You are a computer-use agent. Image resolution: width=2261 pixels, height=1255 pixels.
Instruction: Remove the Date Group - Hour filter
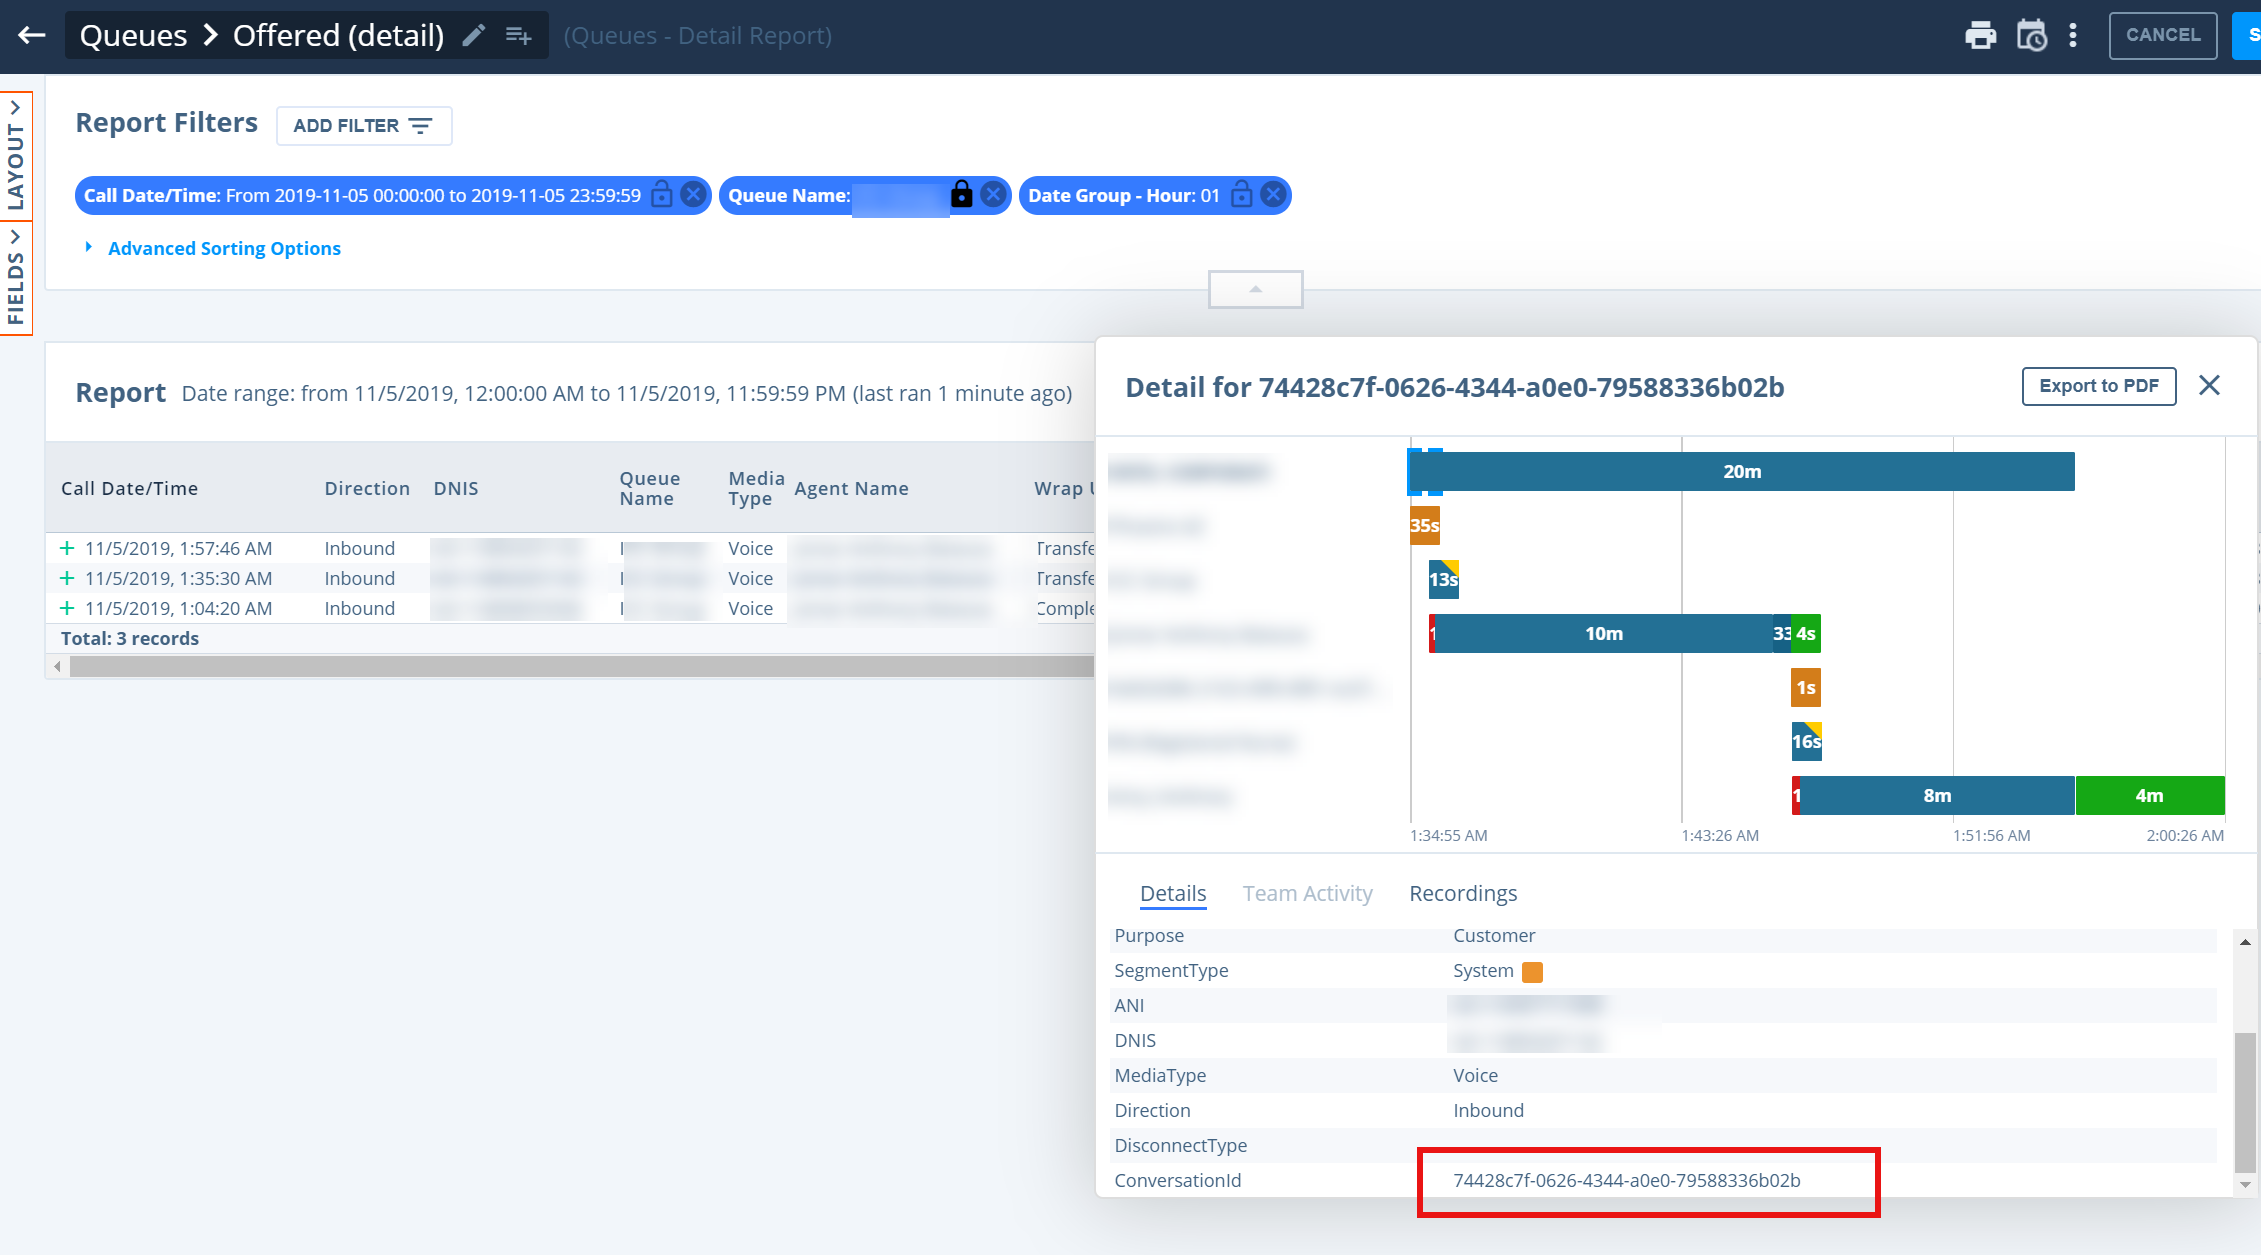tap(1272, 194)
